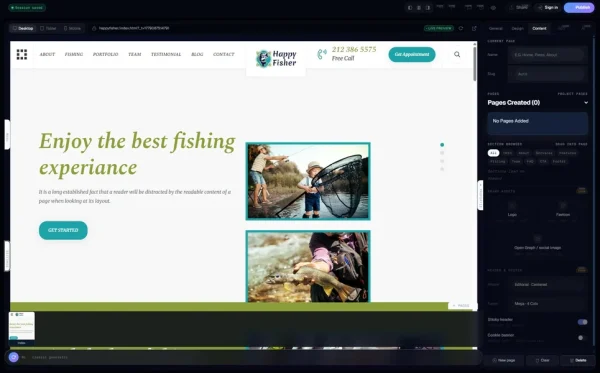
Task: Toggle the Sticky header switch
Action: click(582, 322)
